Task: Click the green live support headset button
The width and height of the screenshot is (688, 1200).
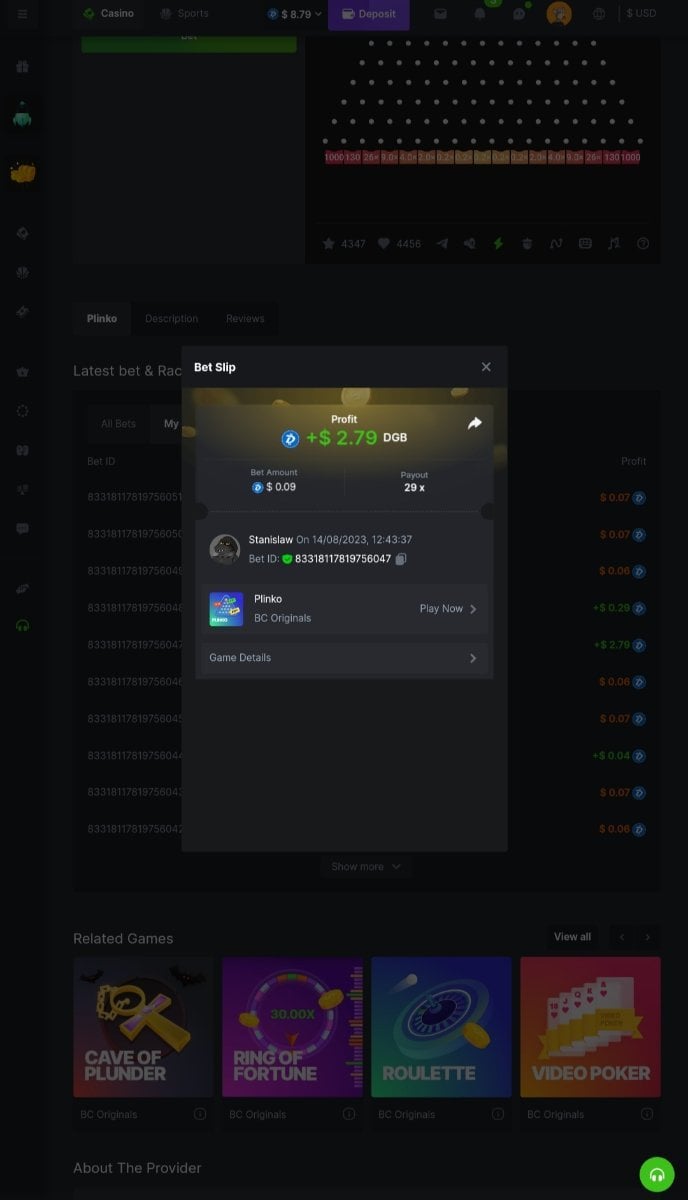Action: coord(657,1174)
